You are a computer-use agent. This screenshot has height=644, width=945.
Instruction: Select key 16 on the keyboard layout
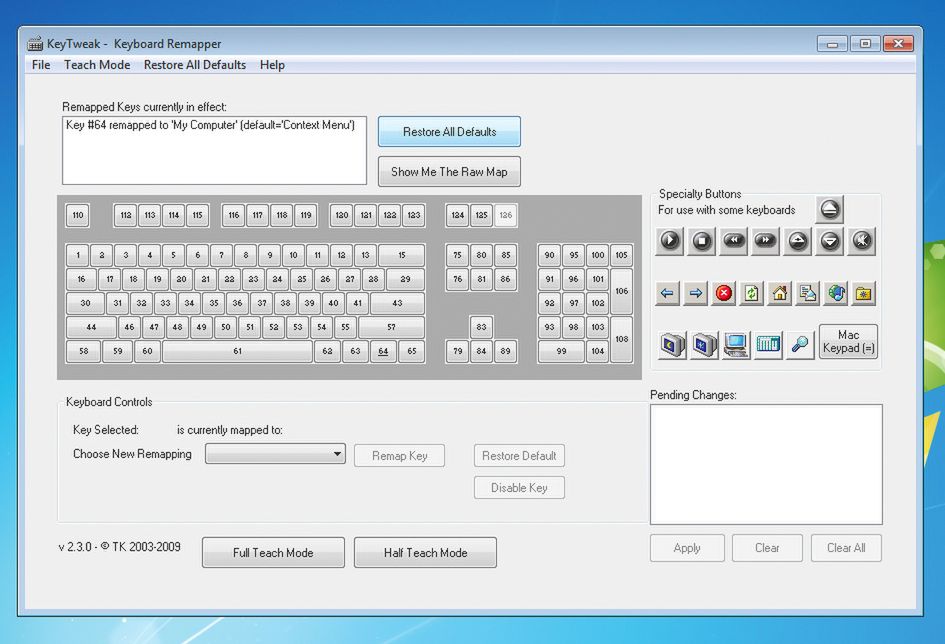[x=81, y=279]
